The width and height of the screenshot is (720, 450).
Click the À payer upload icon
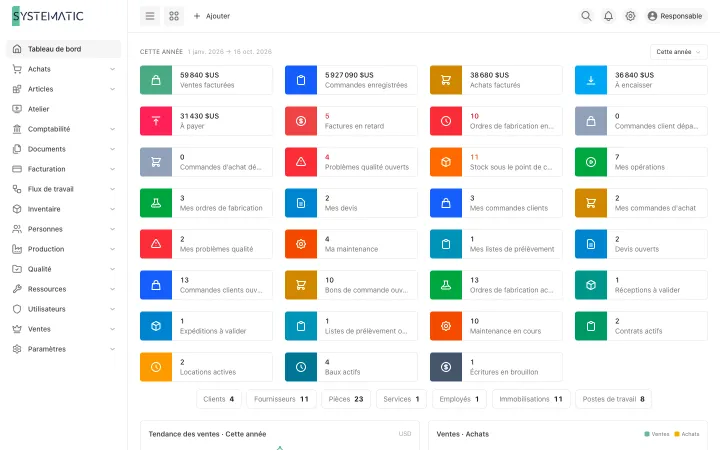tap(156, 121)
